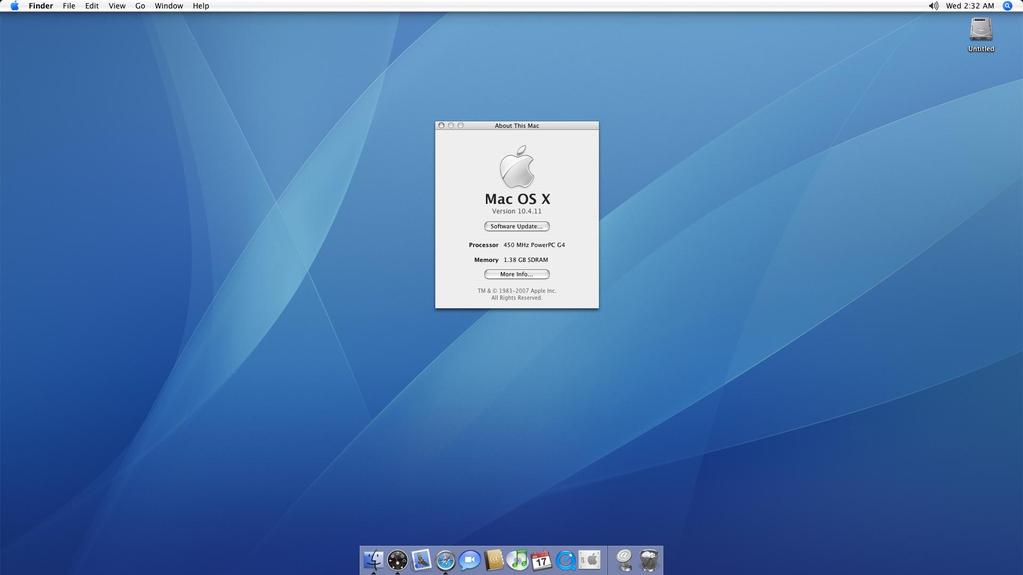Launch QuickTime Player from the Dock
This screenshot has height=575, width=1023.
tap(566, 560)
